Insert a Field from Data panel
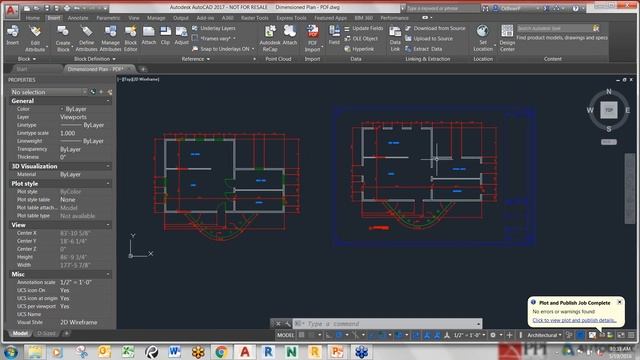 pyautogui.click(x=334, y=35)
